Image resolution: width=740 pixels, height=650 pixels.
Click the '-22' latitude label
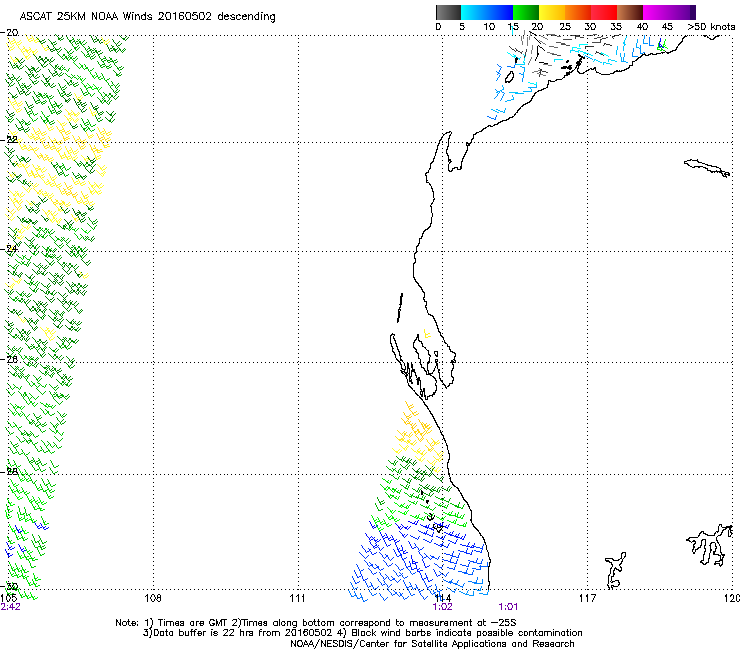point(9,139)
